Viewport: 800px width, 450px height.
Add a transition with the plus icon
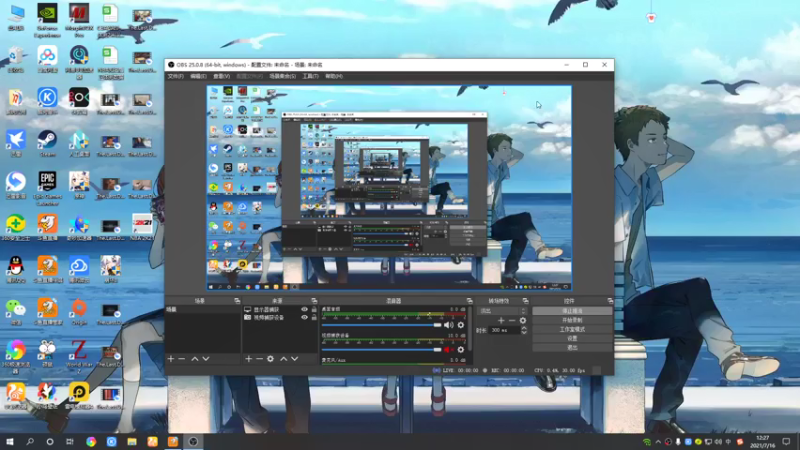[x=501, y=320]
